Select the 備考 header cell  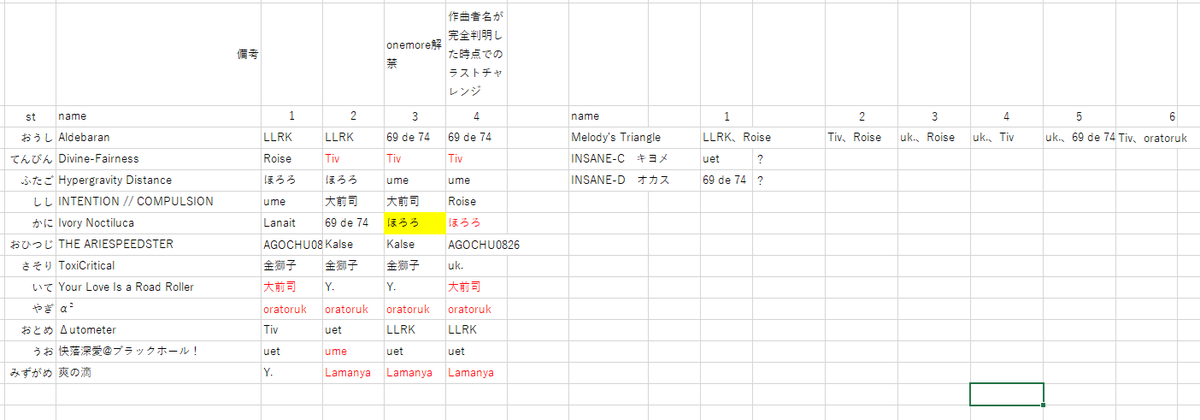[x=158, y=54]
